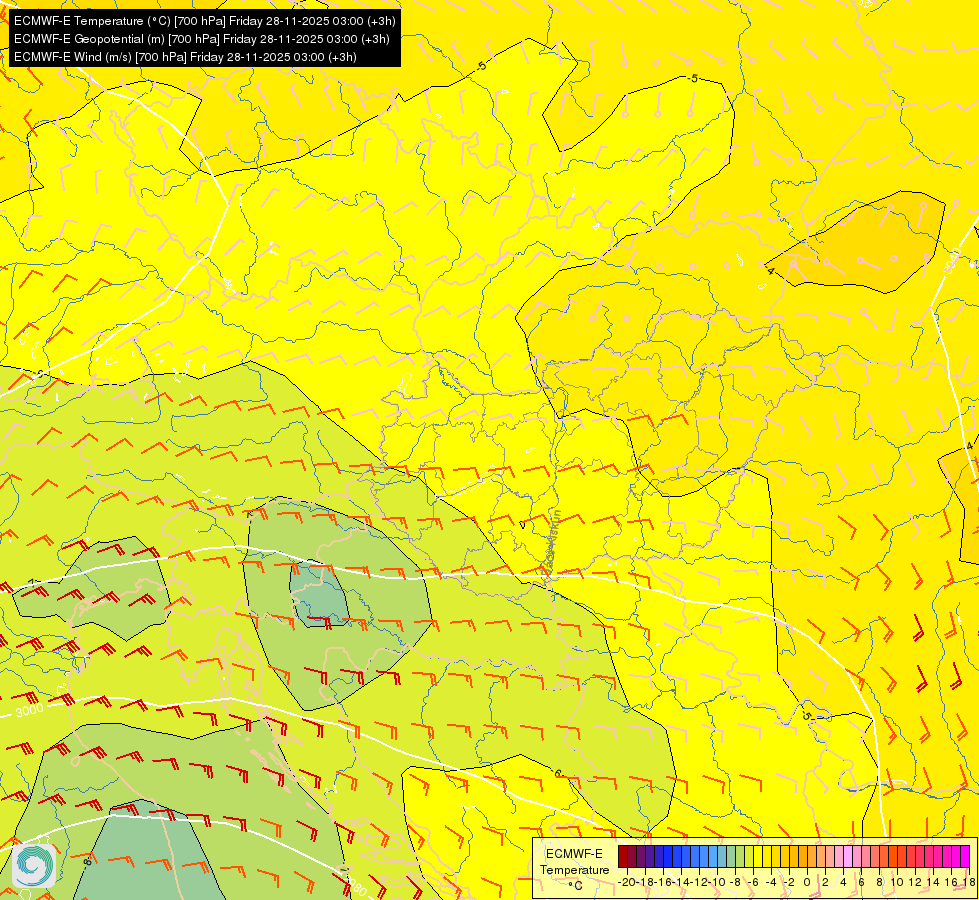Click the swirl logo icon at bottom-left
The height and width of the screenshot is (900, 979).
tap(34, 865)
